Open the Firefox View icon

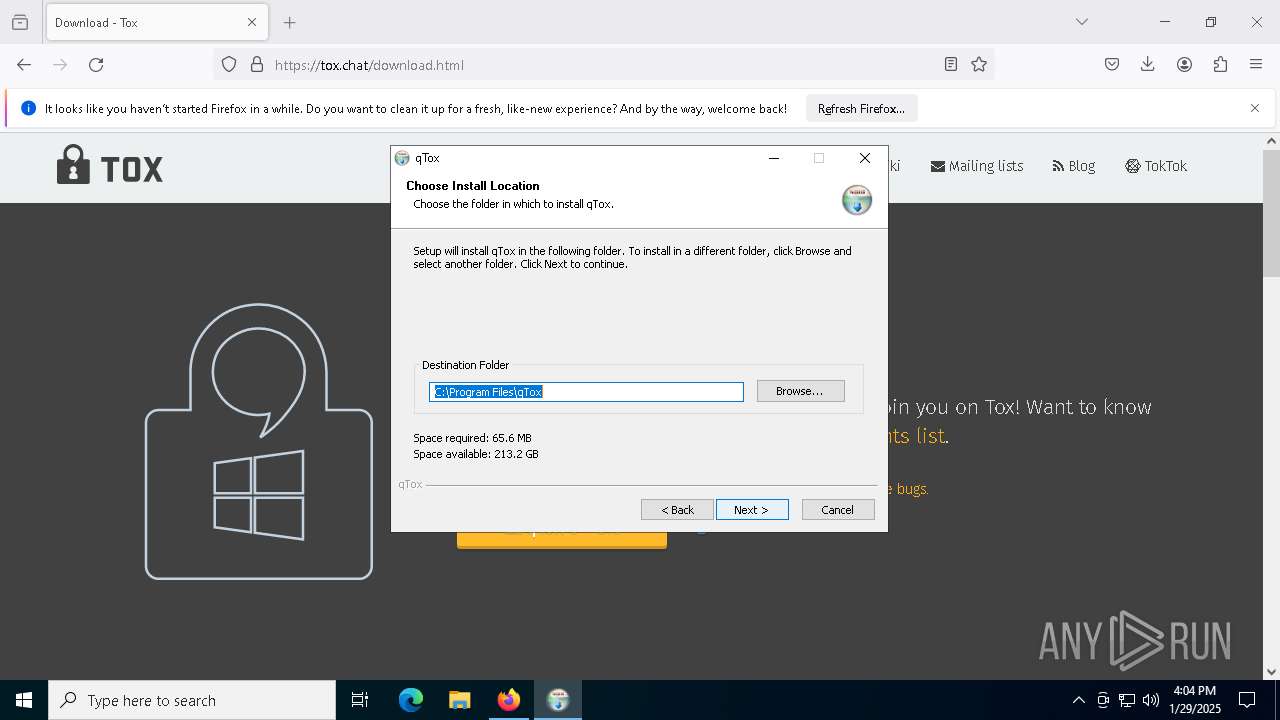[20, 22]
